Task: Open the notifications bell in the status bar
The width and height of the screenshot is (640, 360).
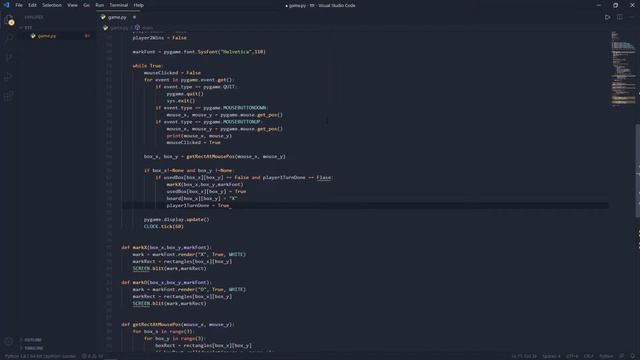Action: (x=632, y=356)
